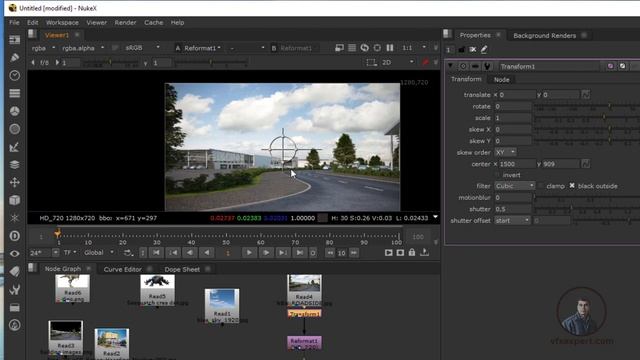Switch to the Node tab in Transform1
Viewport: 640px width, 360px height.
coord(501,80)
